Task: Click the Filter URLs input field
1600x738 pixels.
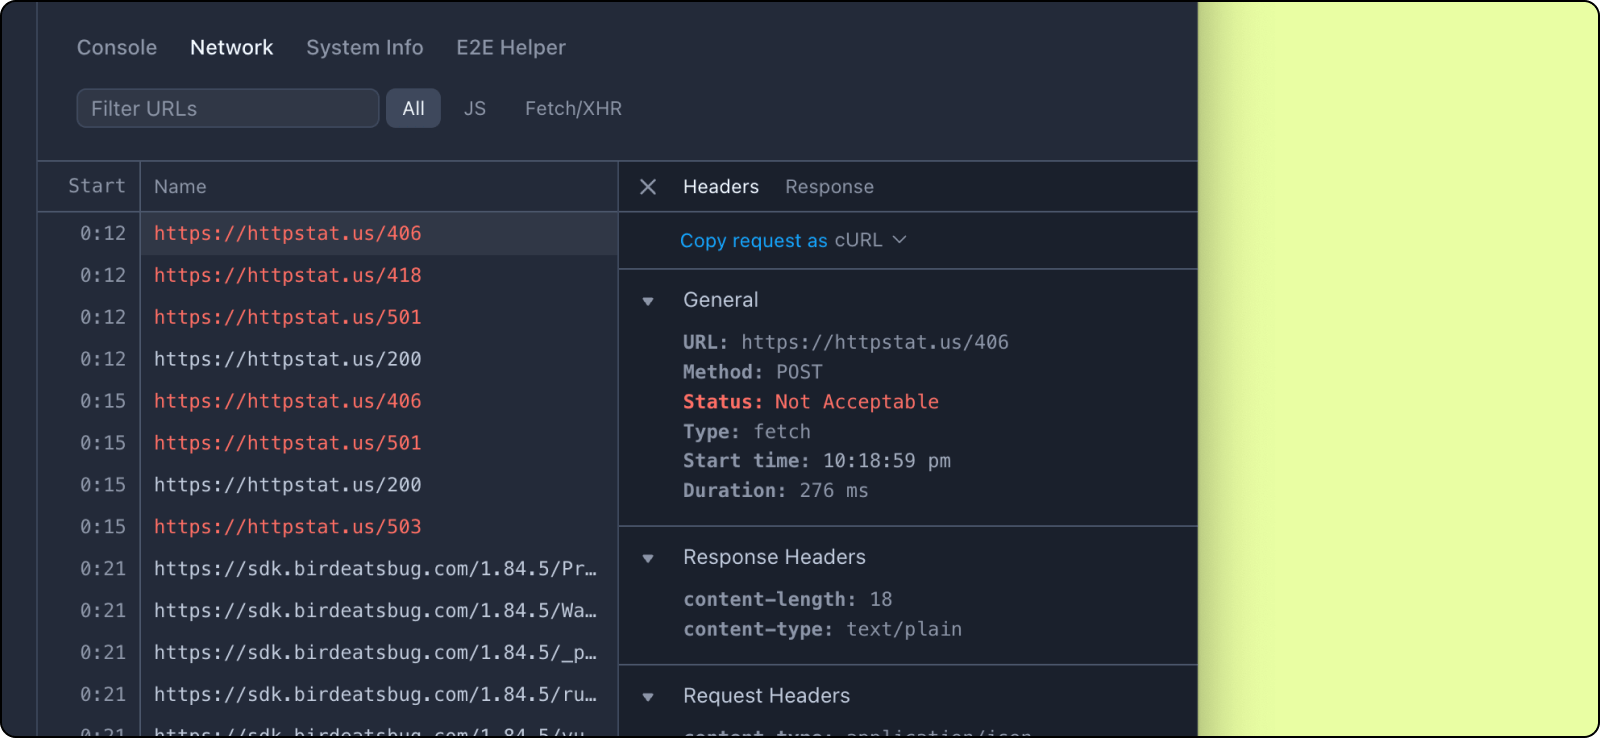Action: (227, 108)
